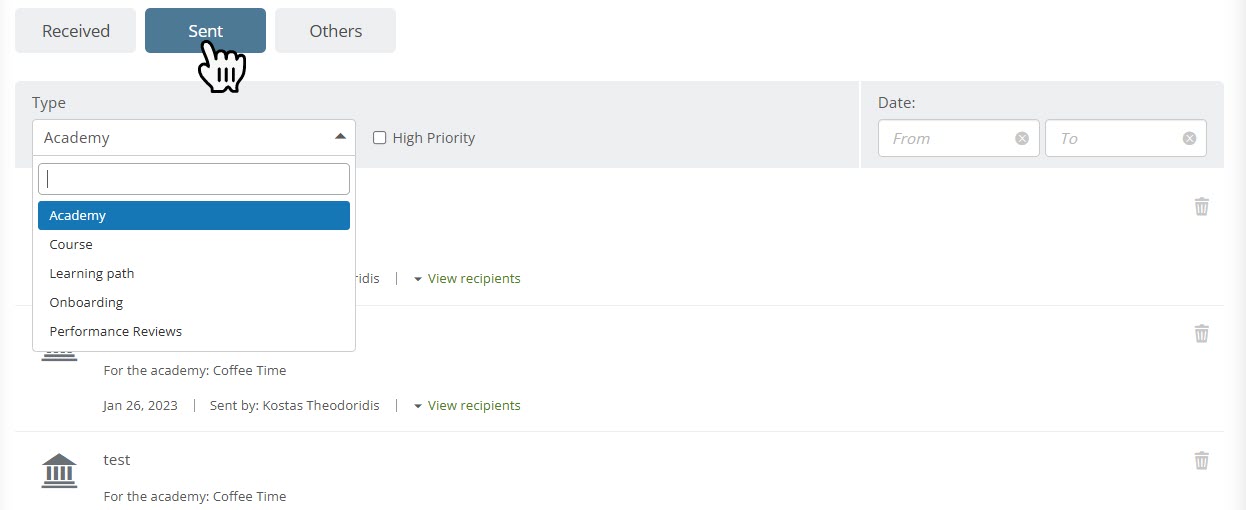Screen dimensions: 1246x510
Task: Select the Sent tab
Action: pyautogui.click(x=205, y=31)
